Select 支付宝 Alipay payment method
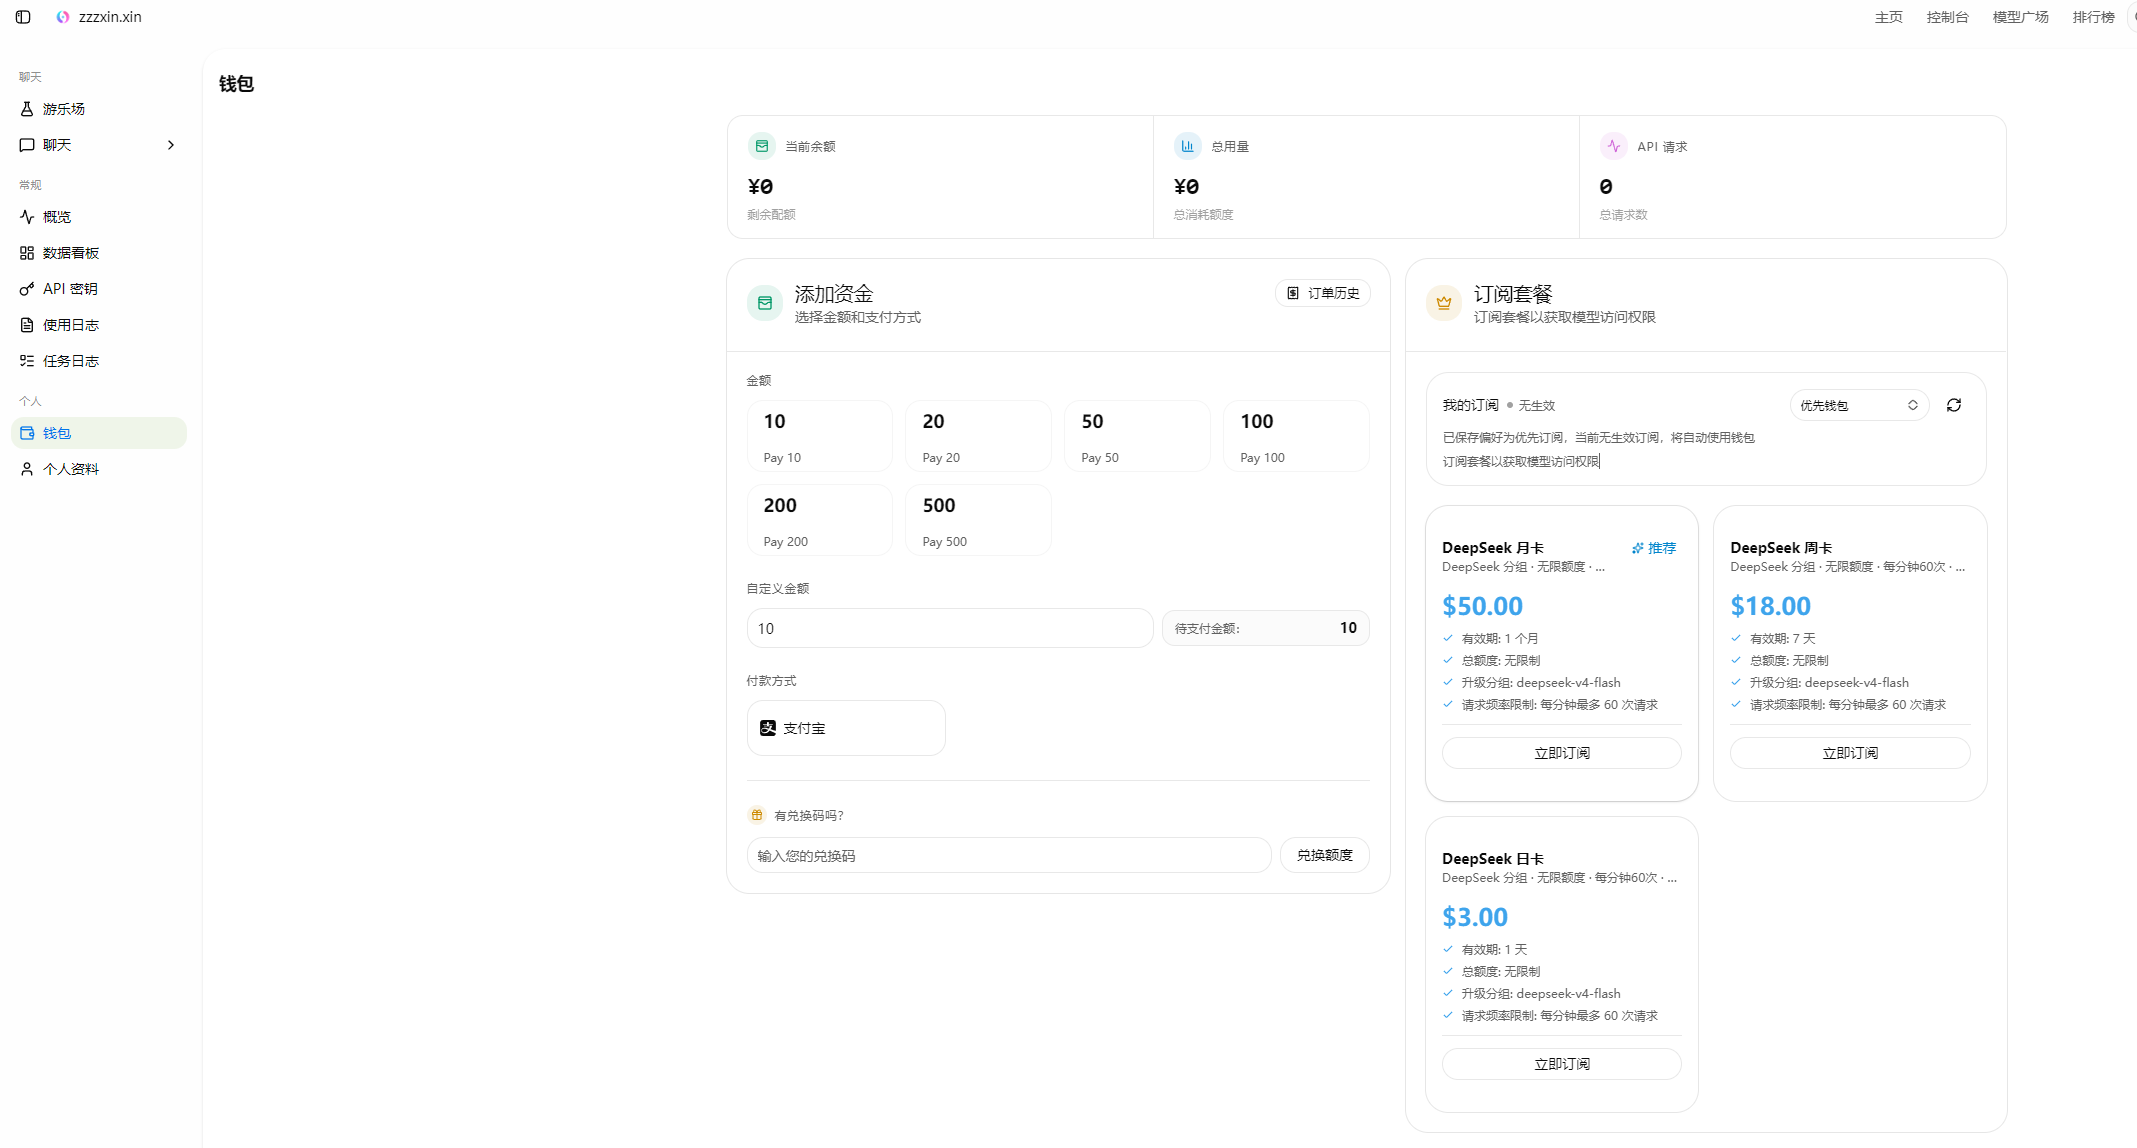 coord(846,728)
